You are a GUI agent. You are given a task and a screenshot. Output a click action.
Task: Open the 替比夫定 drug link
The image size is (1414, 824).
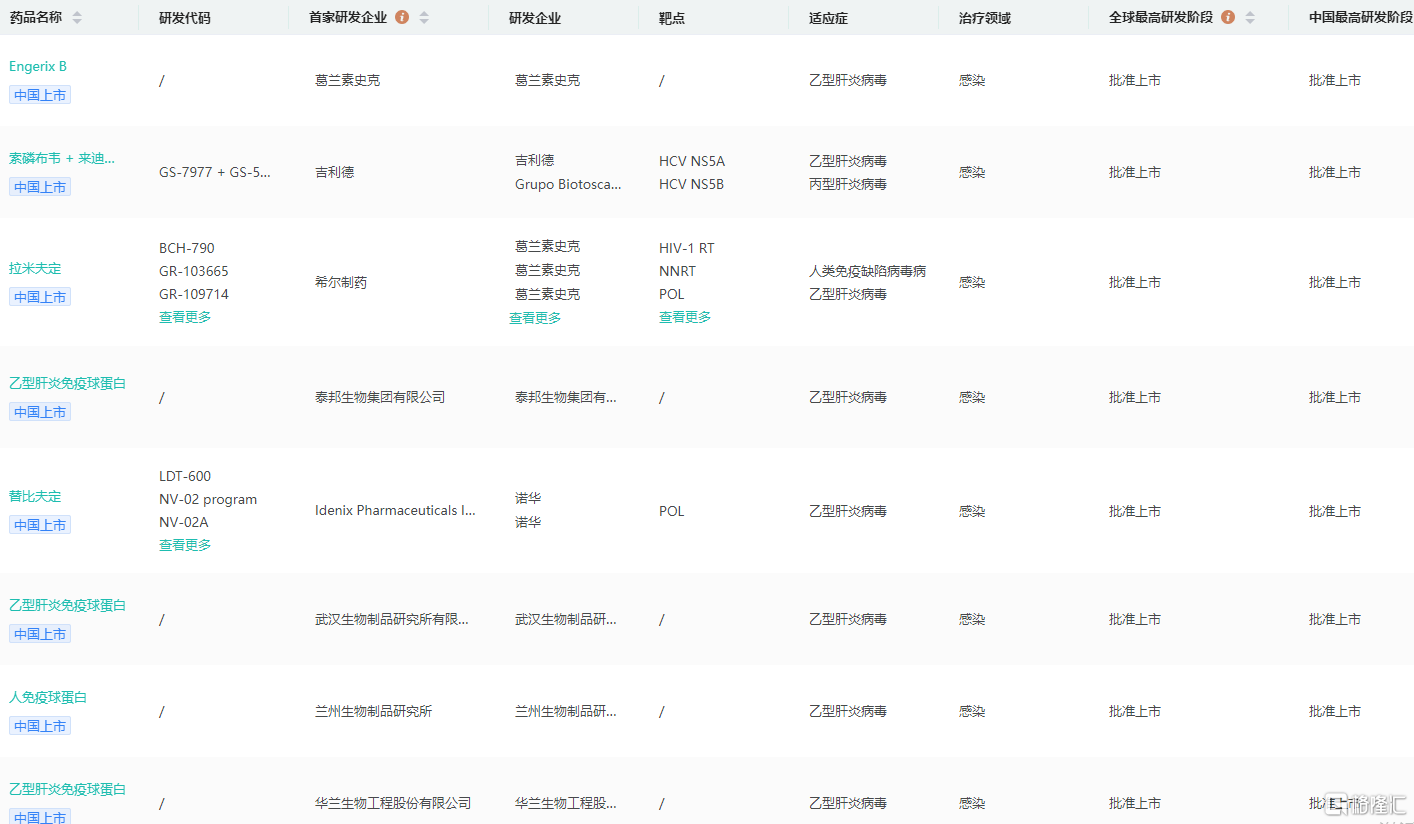click(x=35, y=496)
